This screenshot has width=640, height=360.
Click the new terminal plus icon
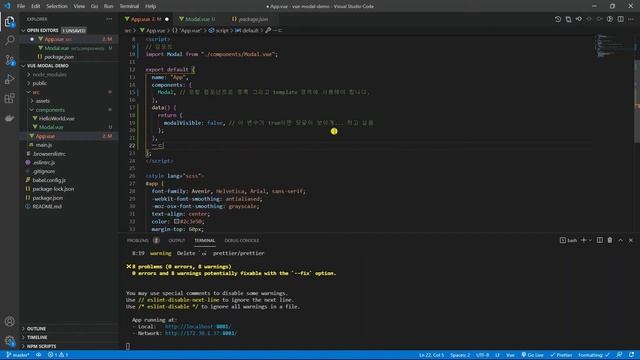(584, 240)
